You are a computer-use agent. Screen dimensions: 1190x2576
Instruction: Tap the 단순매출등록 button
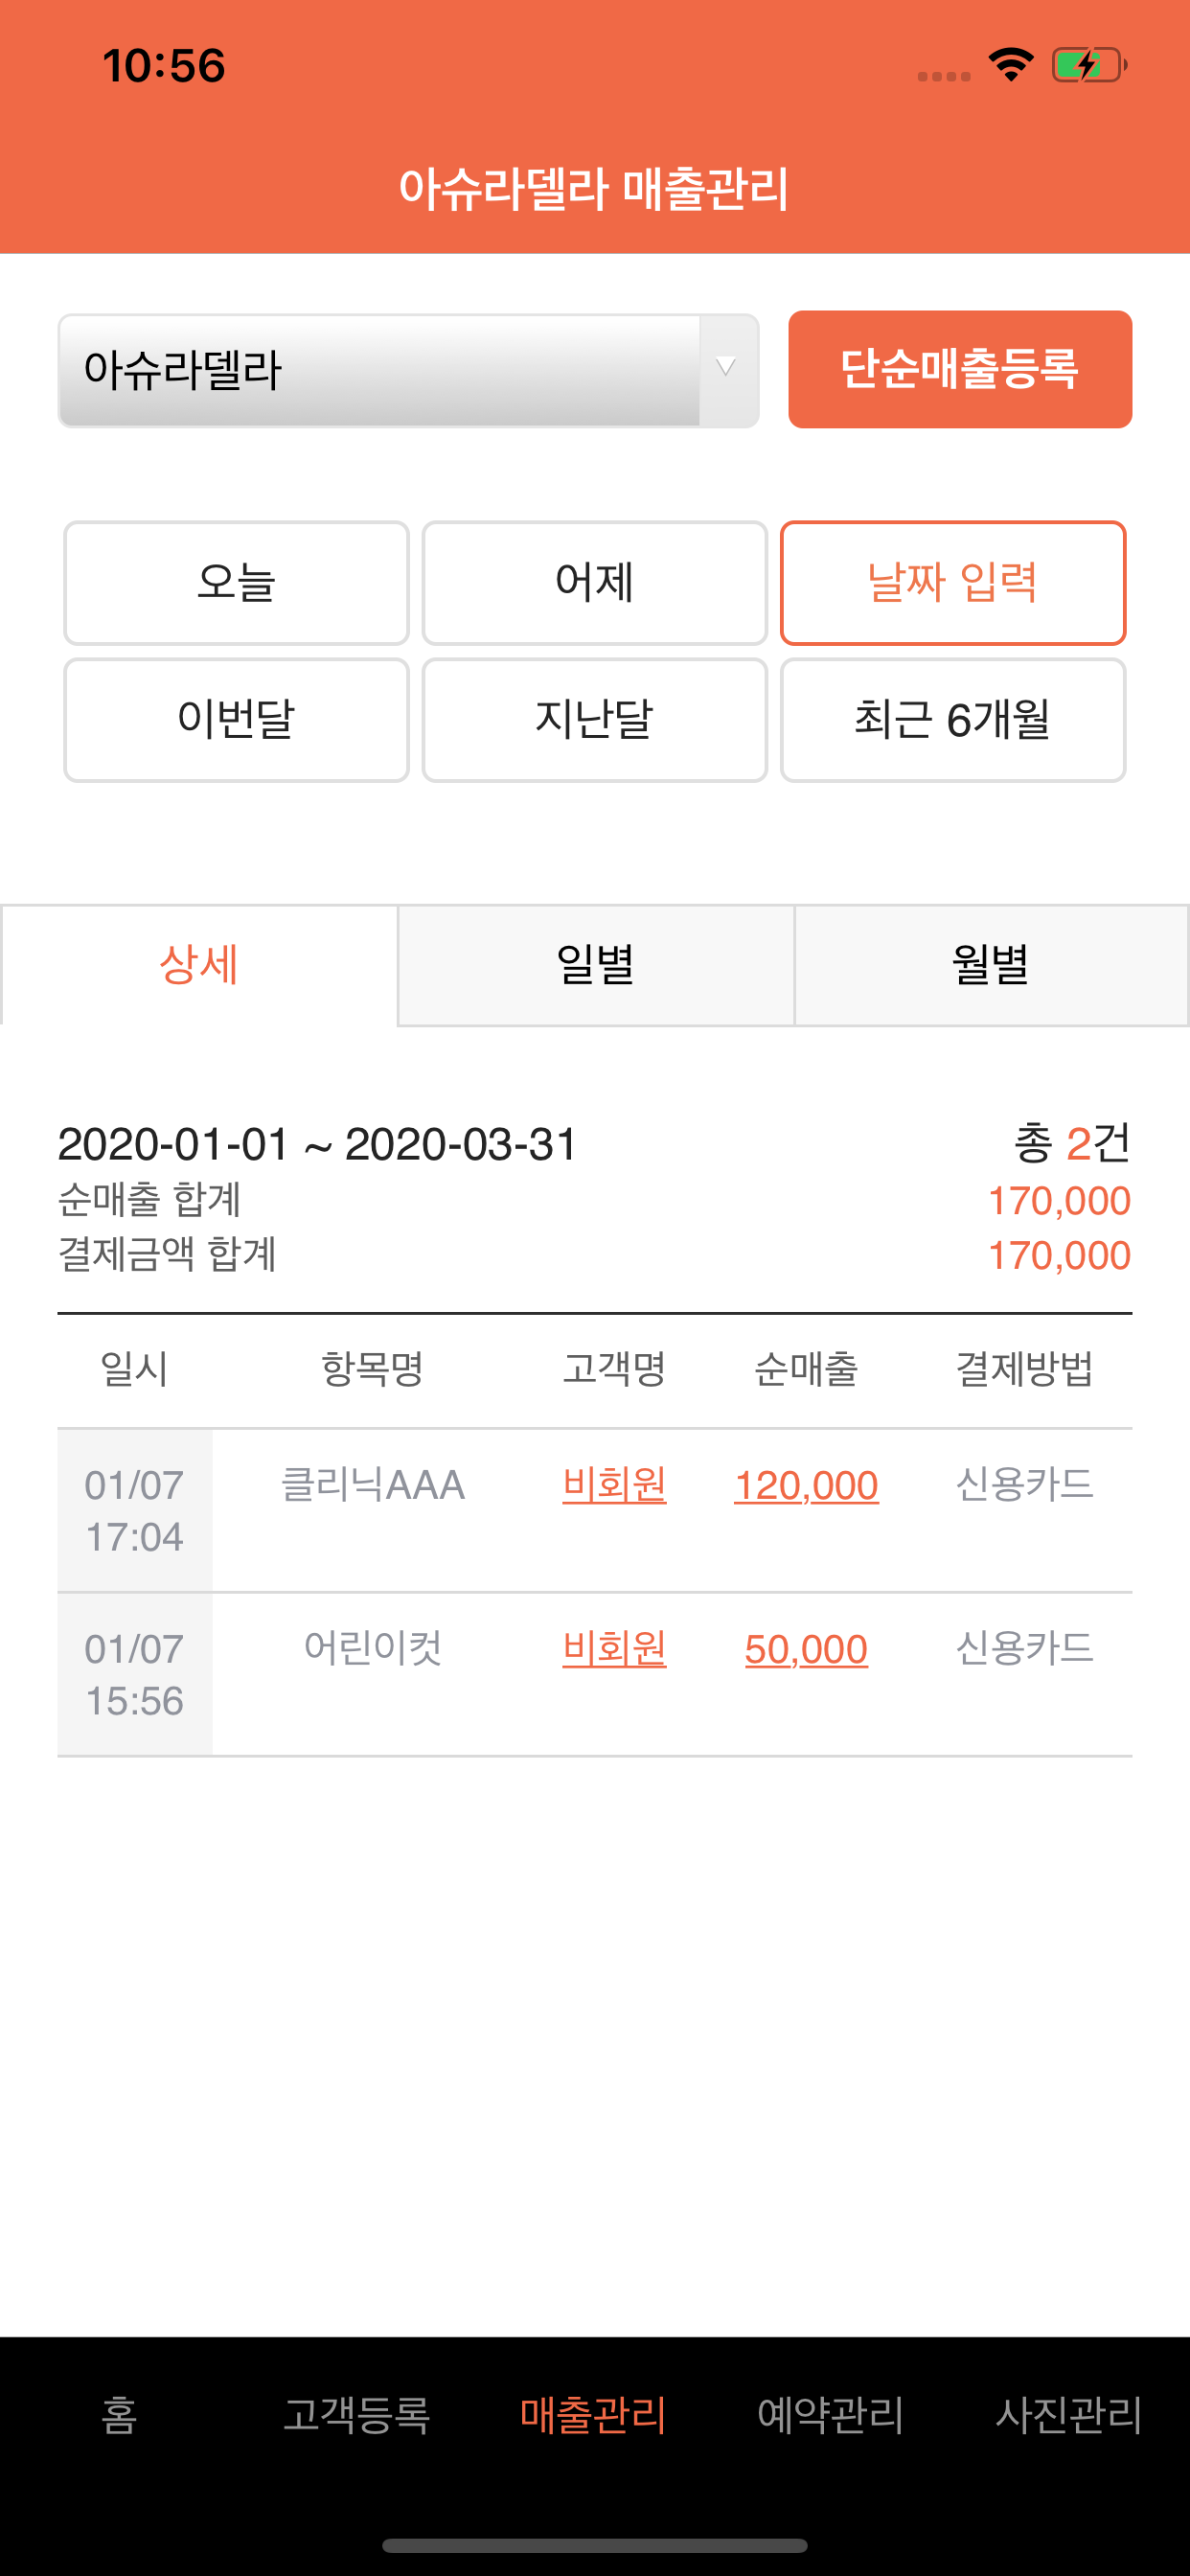point(960,369)
